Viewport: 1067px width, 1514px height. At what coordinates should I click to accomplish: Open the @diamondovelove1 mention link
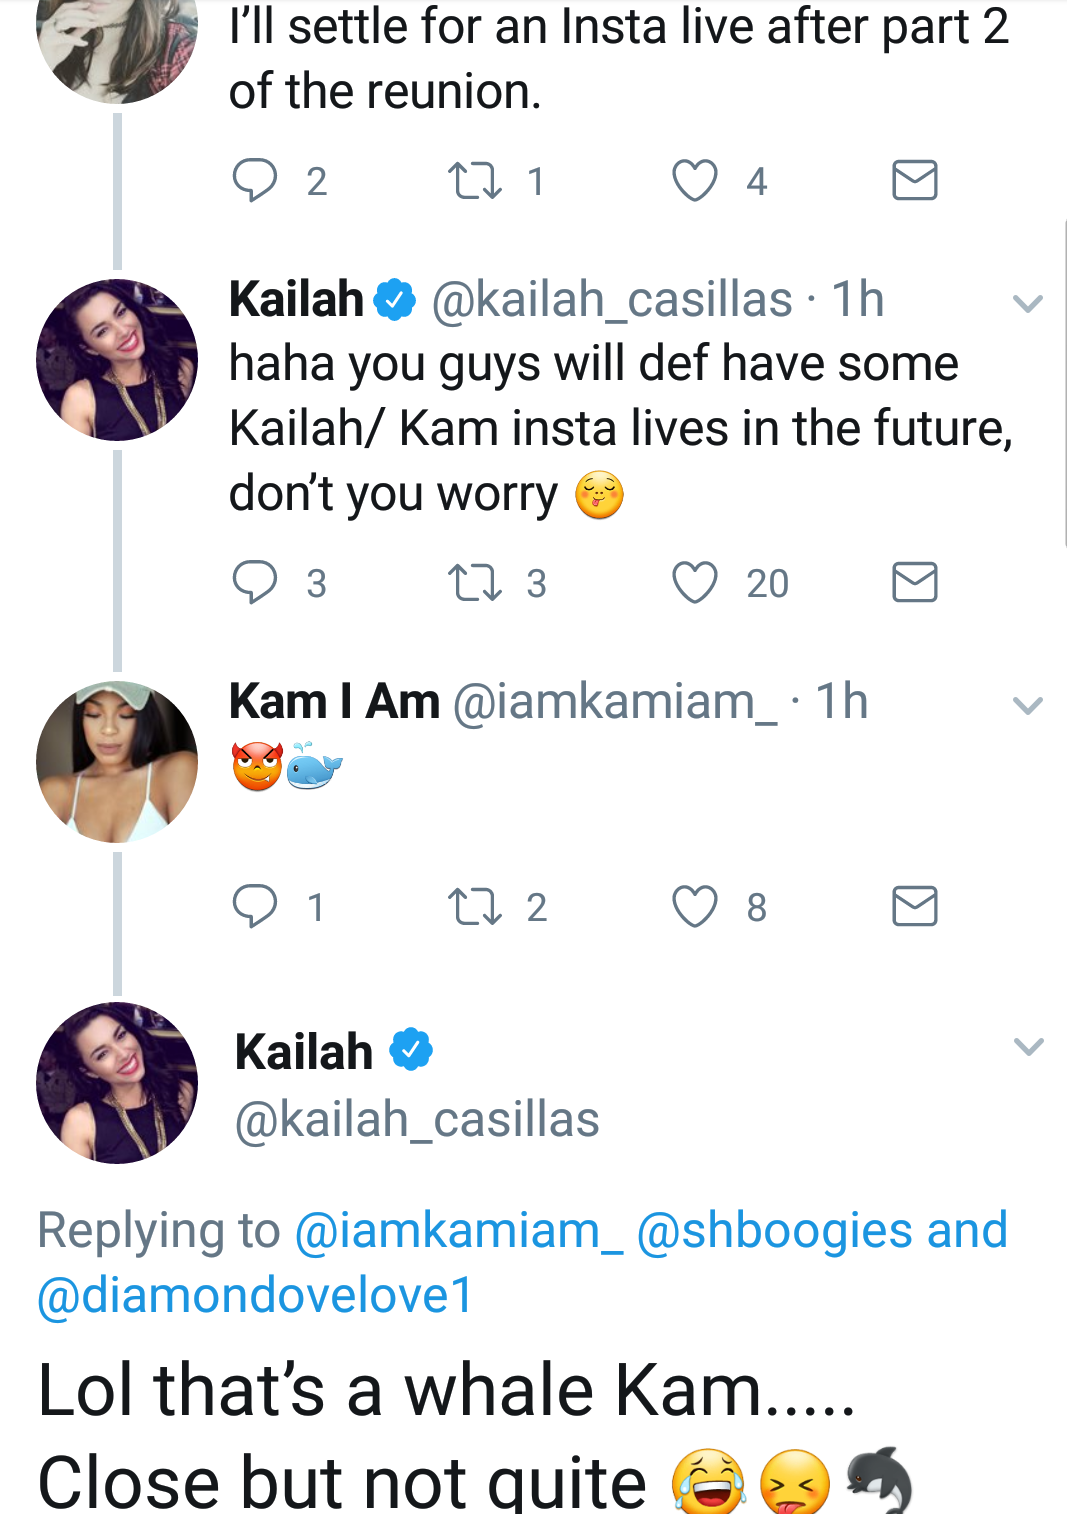click(255, 1295)
